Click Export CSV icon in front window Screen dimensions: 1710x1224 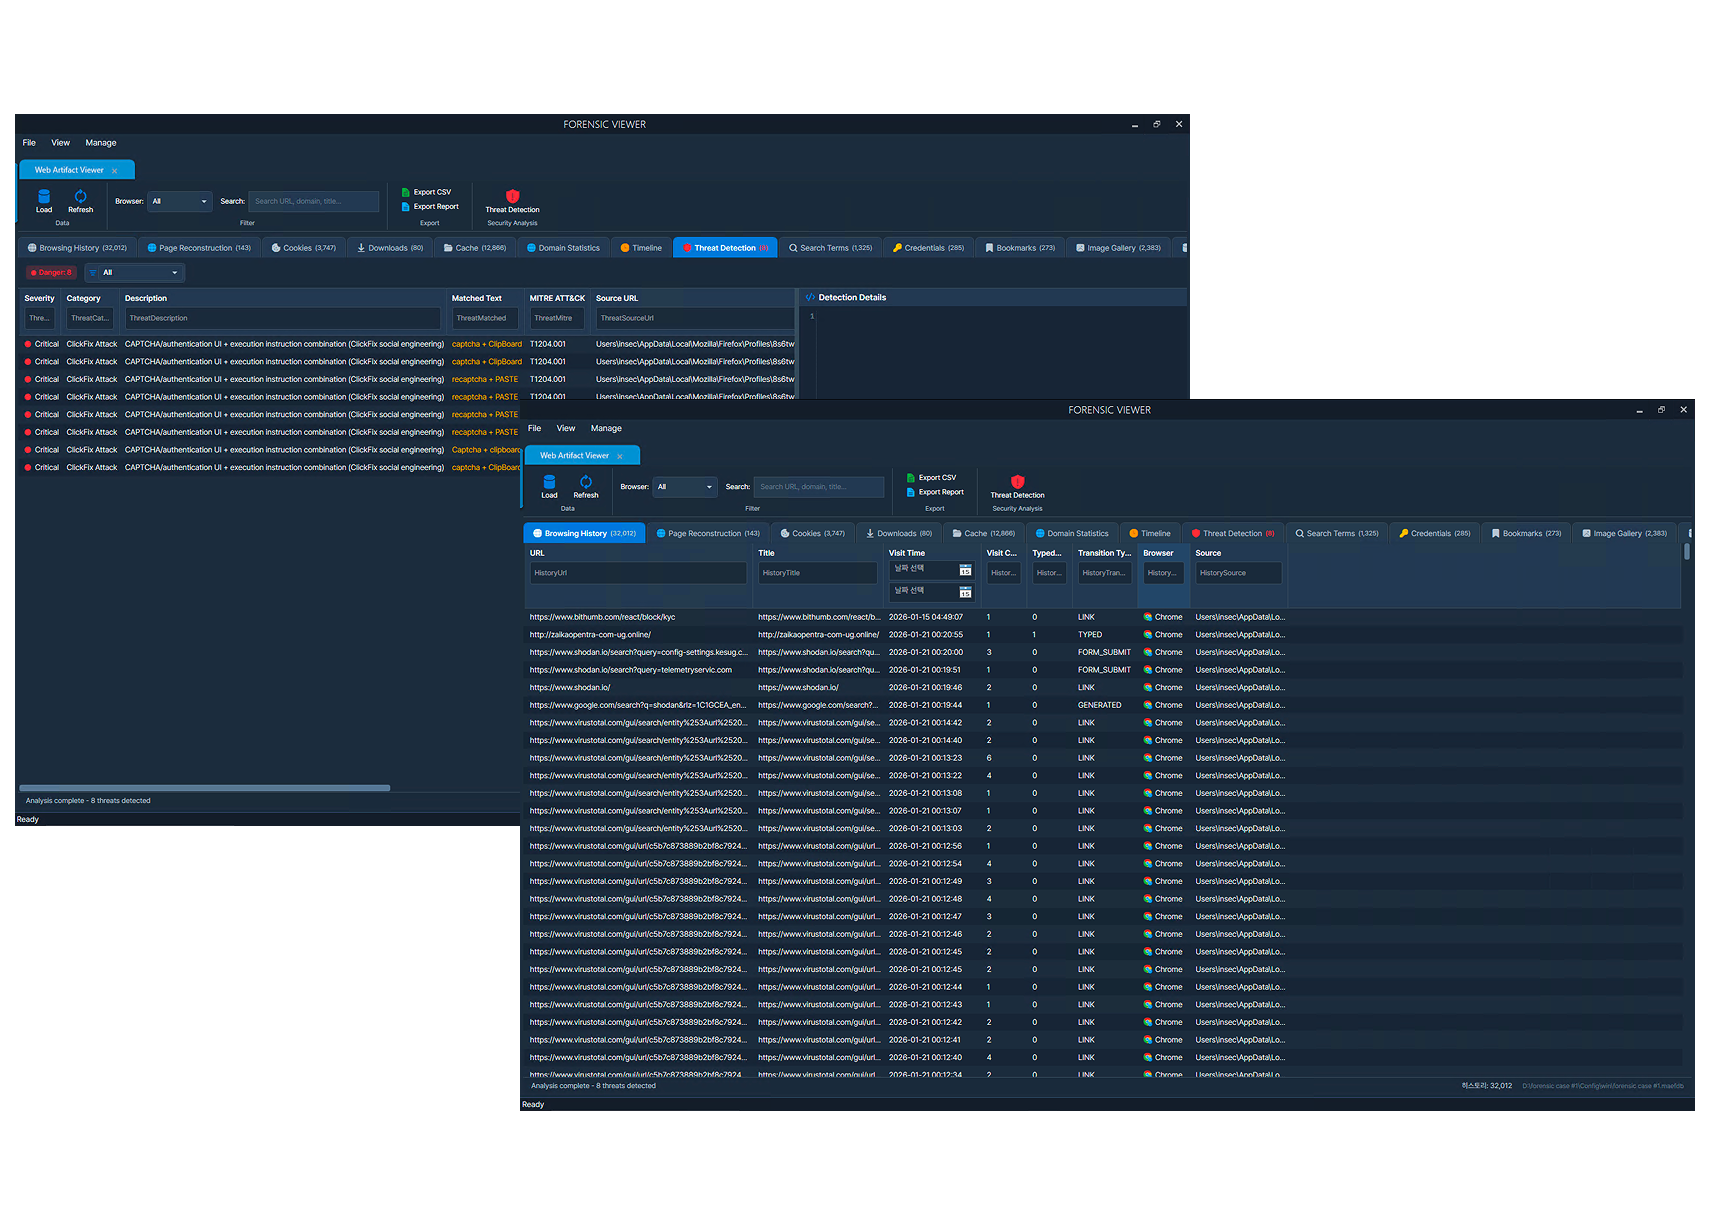(x=911, y=478)
